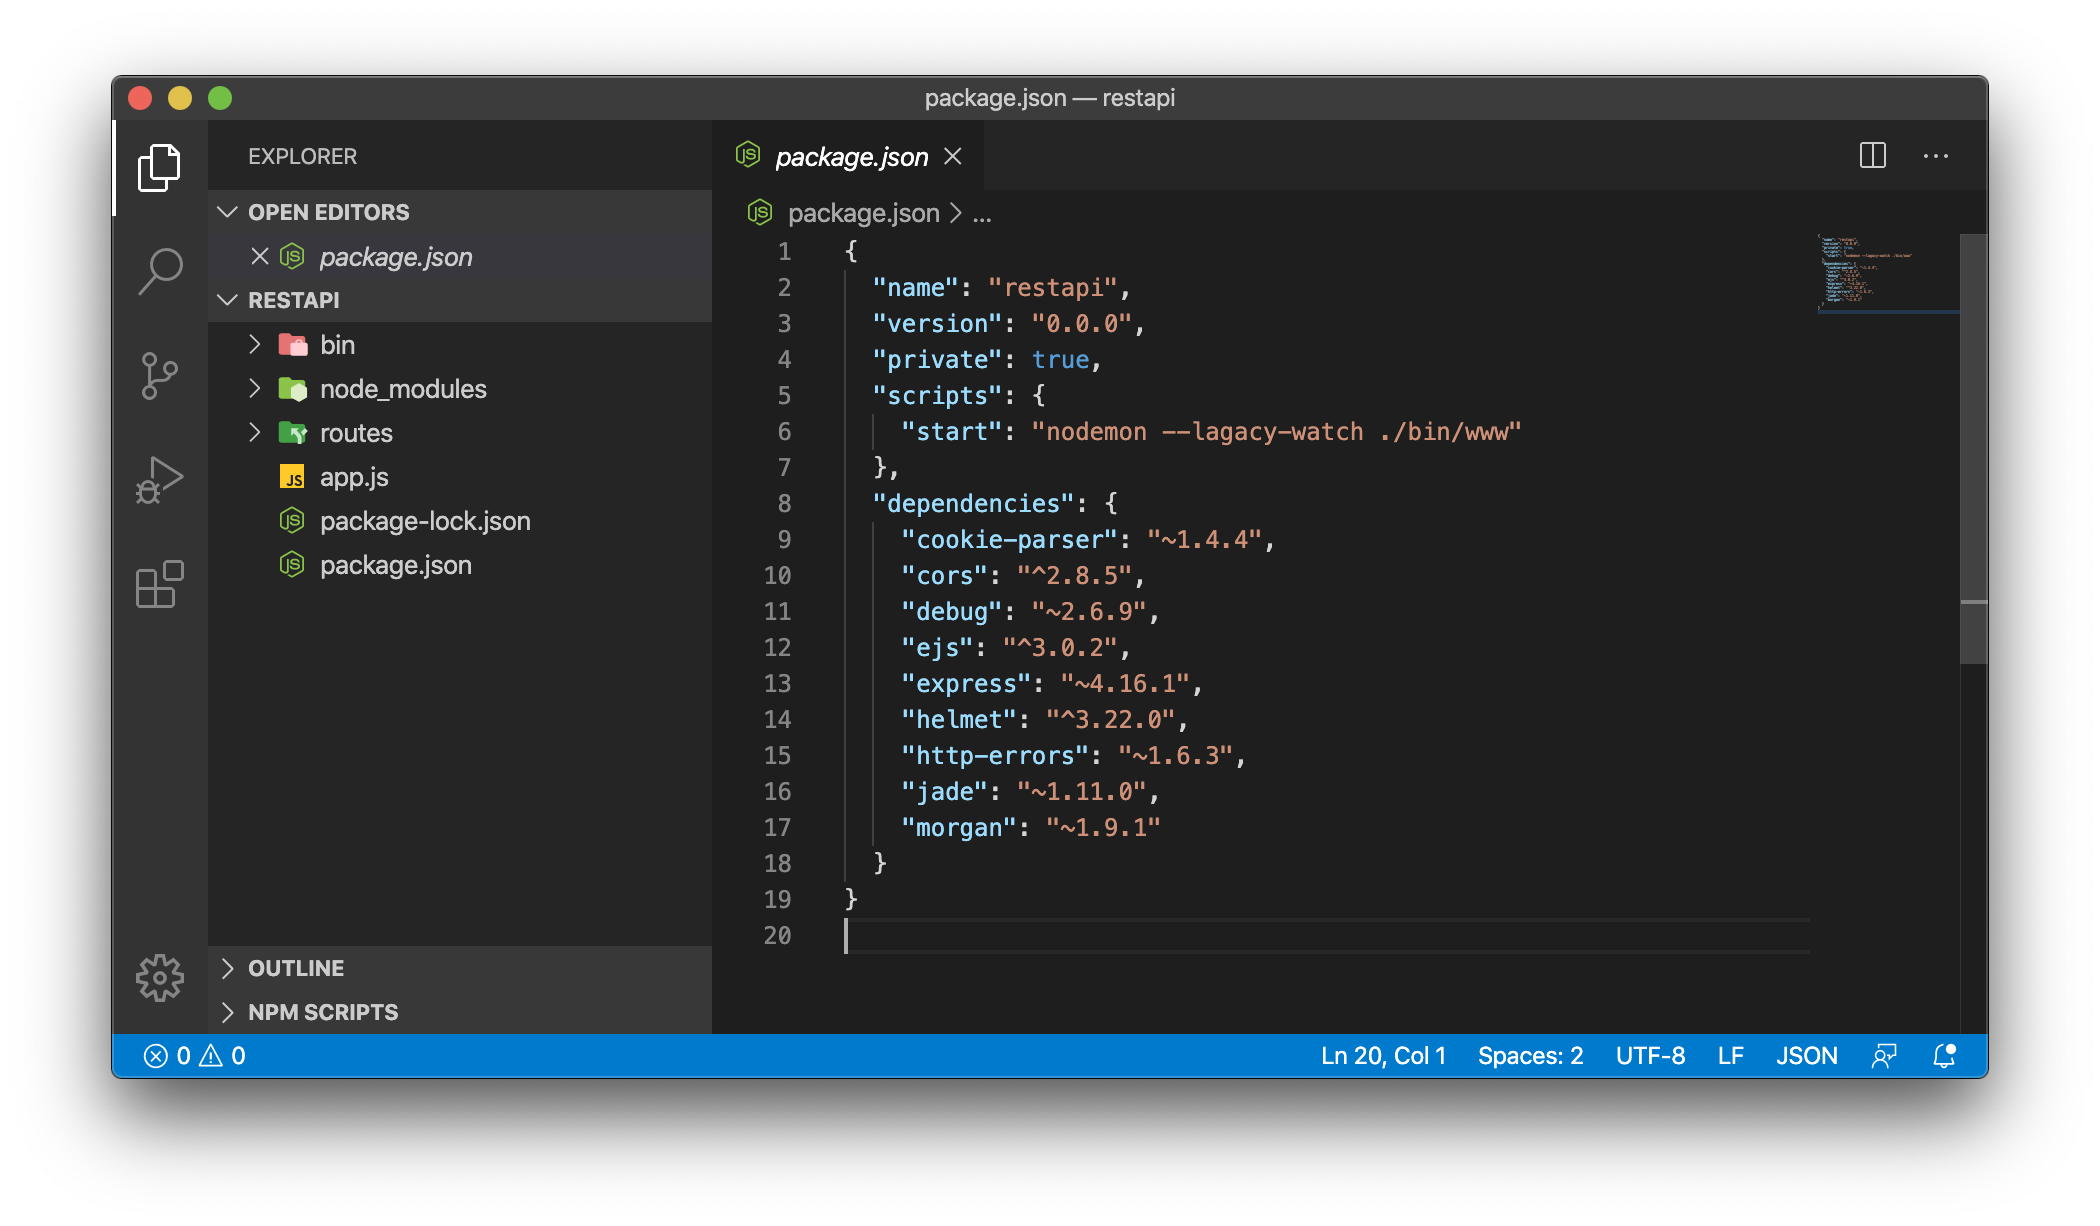The height and width of the screenshot is (1226, 2100).
Task: Open the Search view in activity bar
Action: [x=160, y=270]
